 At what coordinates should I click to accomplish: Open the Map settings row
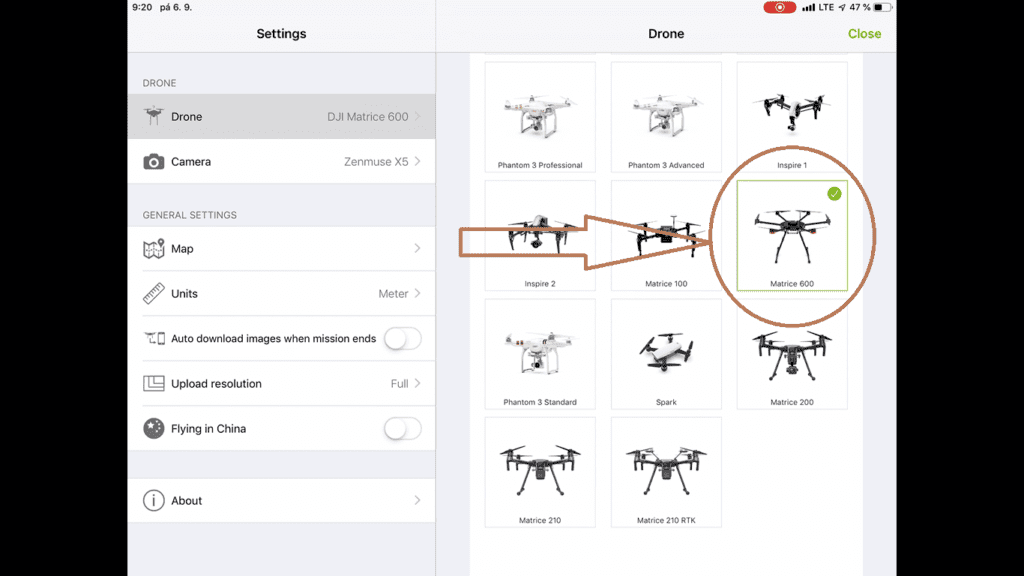pos(281,249)
